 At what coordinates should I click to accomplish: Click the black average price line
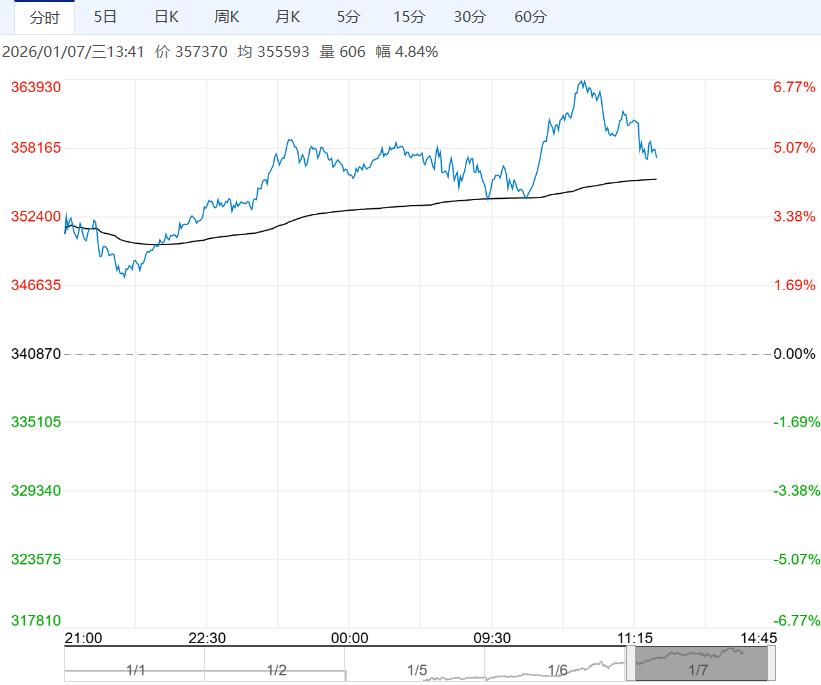click(400, 207)
